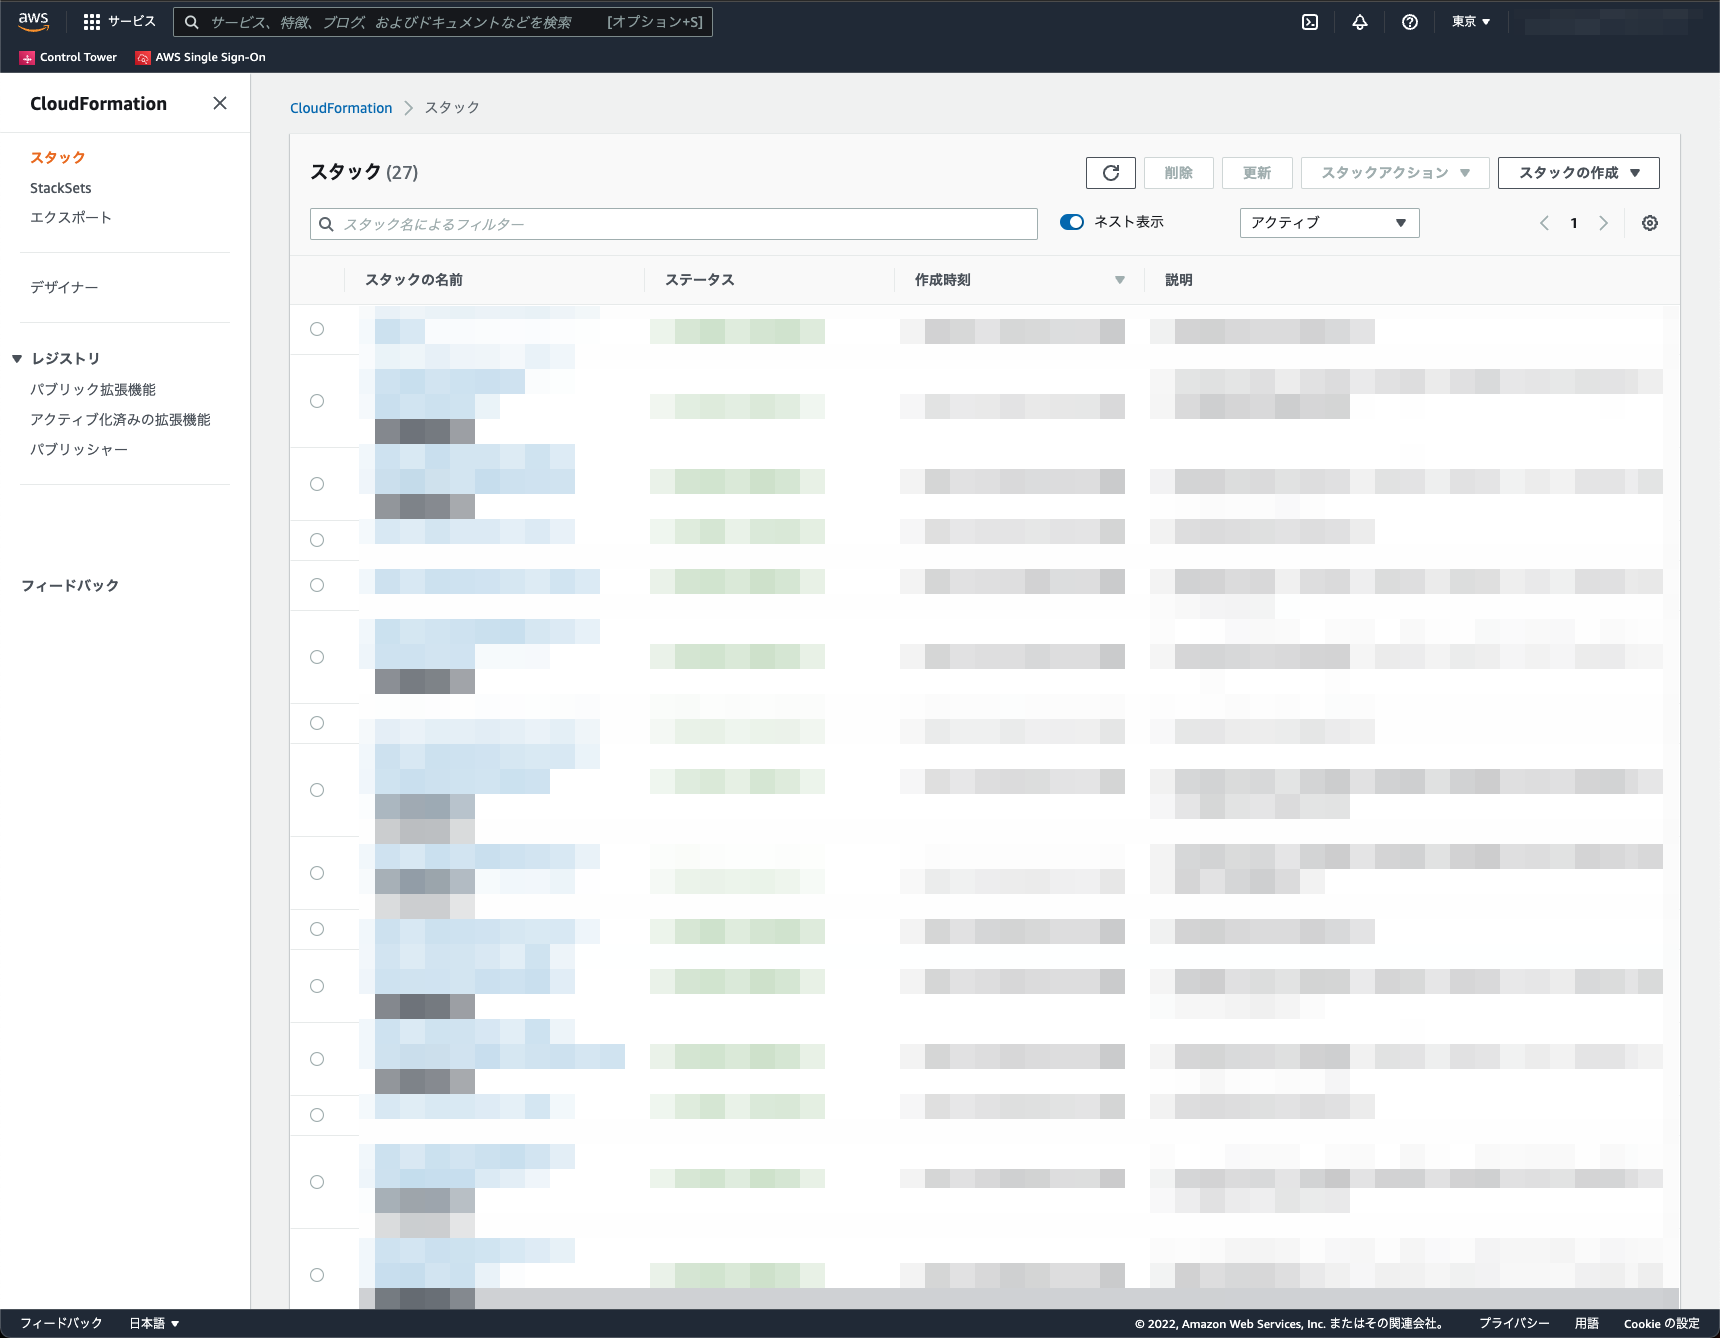Select the eighth stack radio button
The image size is (1720, 1338).
317,790
